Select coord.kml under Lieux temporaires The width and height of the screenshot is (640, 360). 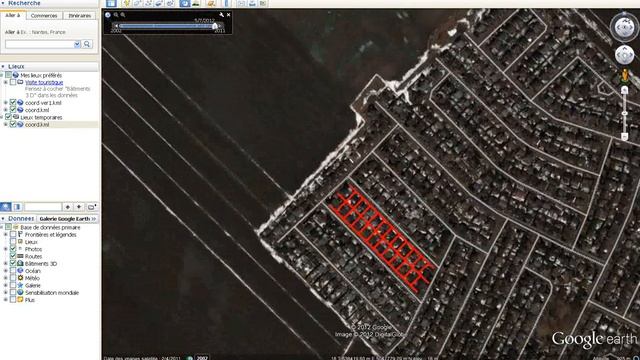pos(37,124)
